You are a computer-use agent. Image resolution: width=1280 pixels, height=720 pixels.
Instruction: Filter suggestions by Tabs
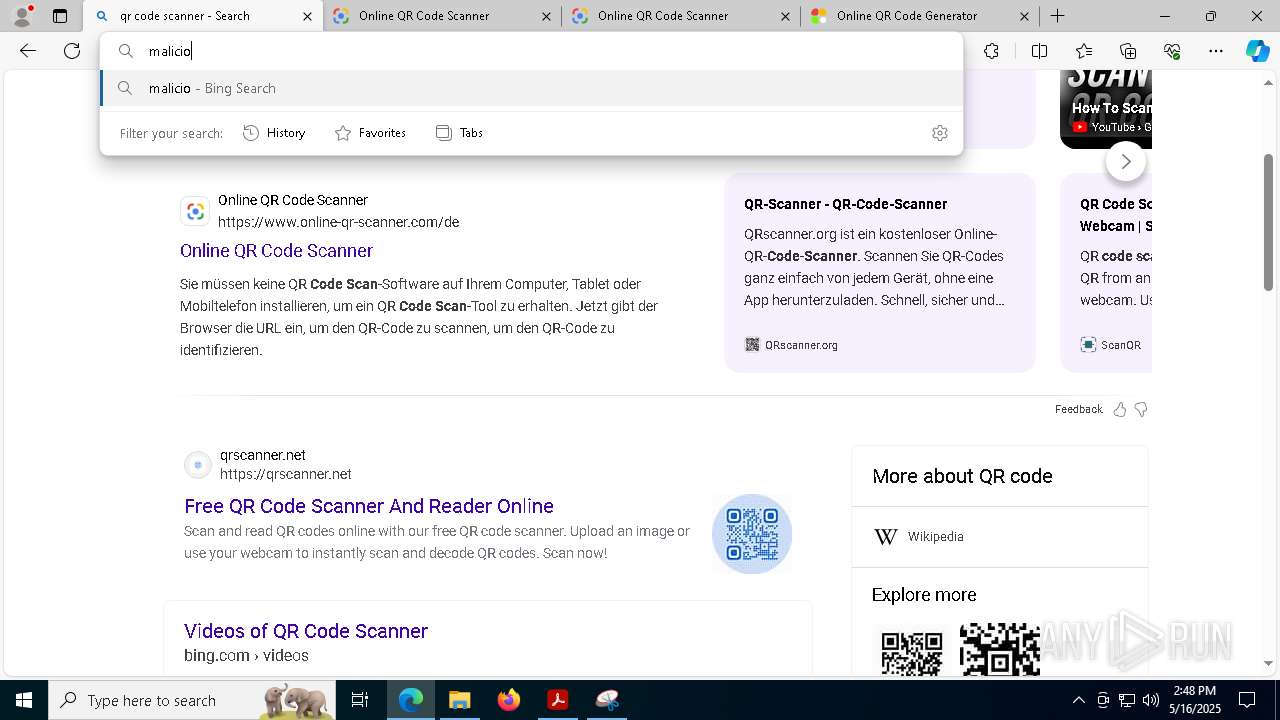pos(459,133)
